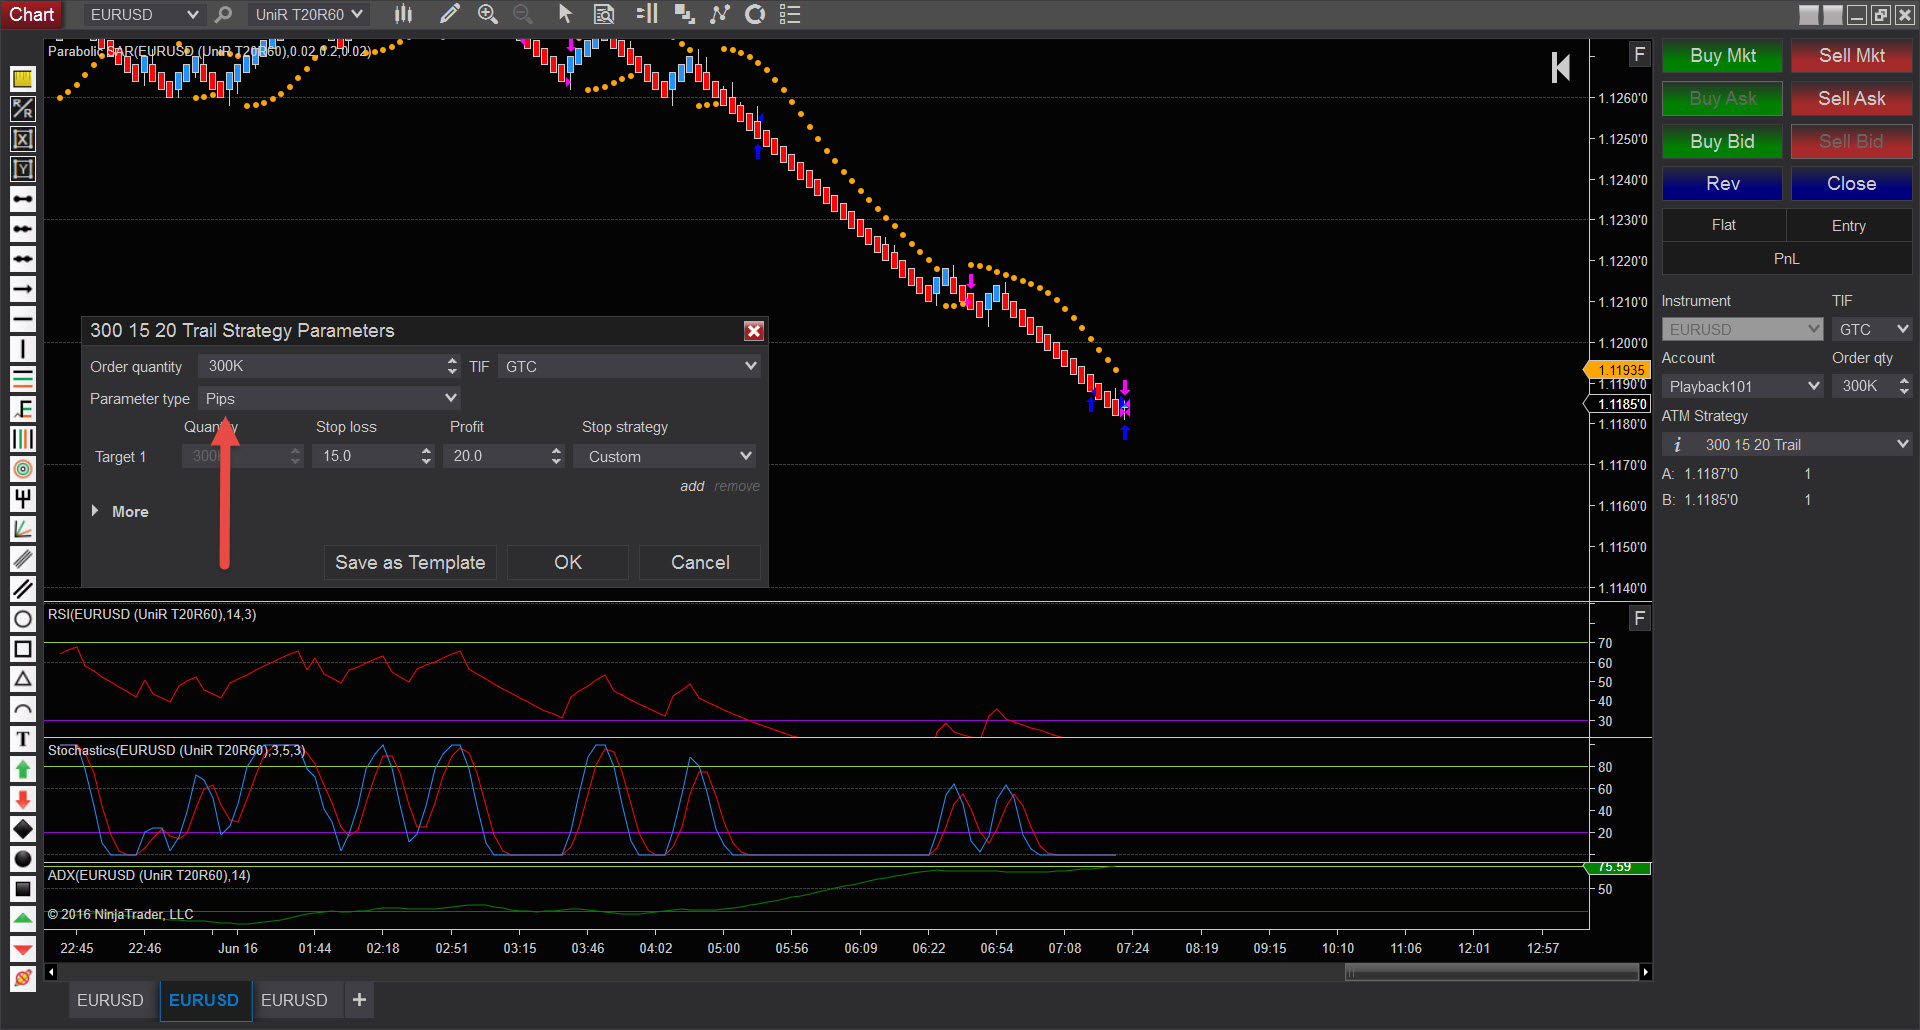Switch to the arrow cursor pointer
The image size is (1920, 1030).
point(565,14)
